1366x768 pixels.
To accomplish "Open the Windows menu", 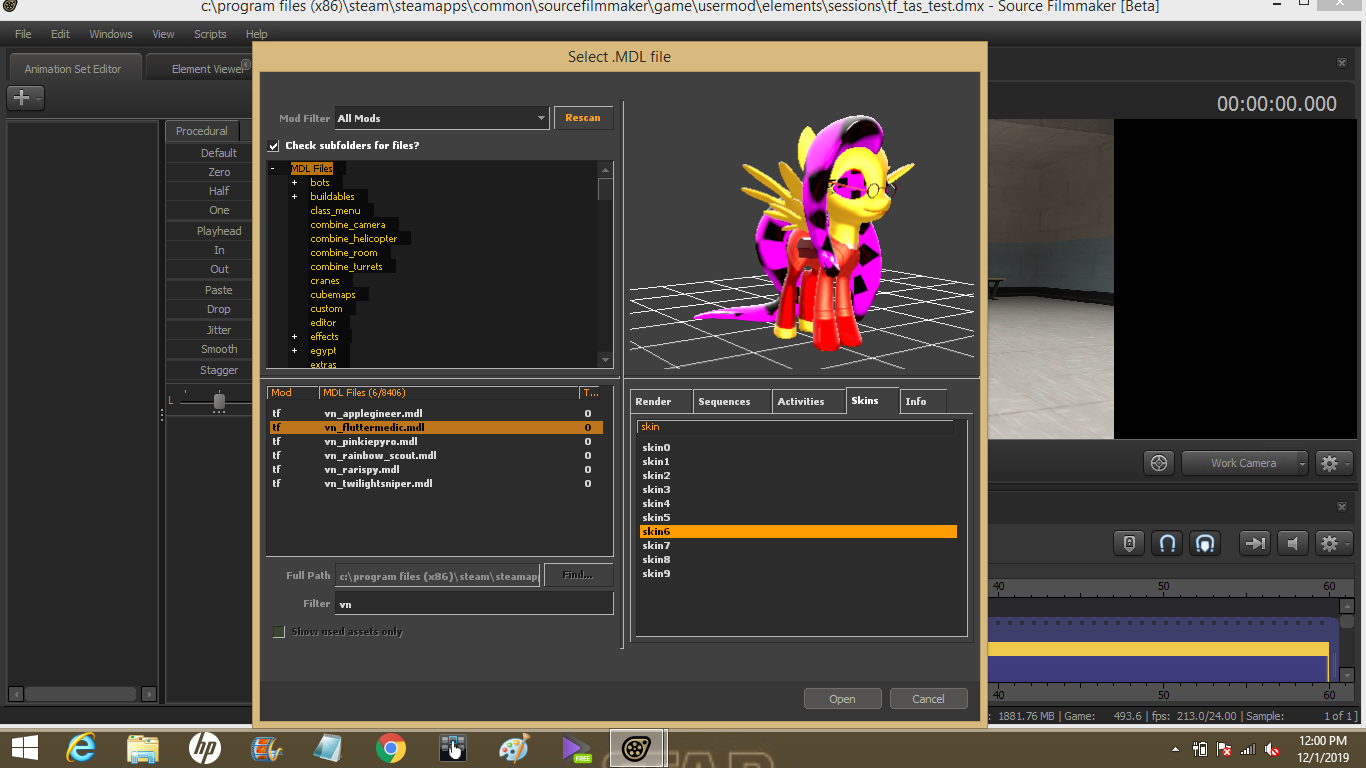I will [111, 34].
